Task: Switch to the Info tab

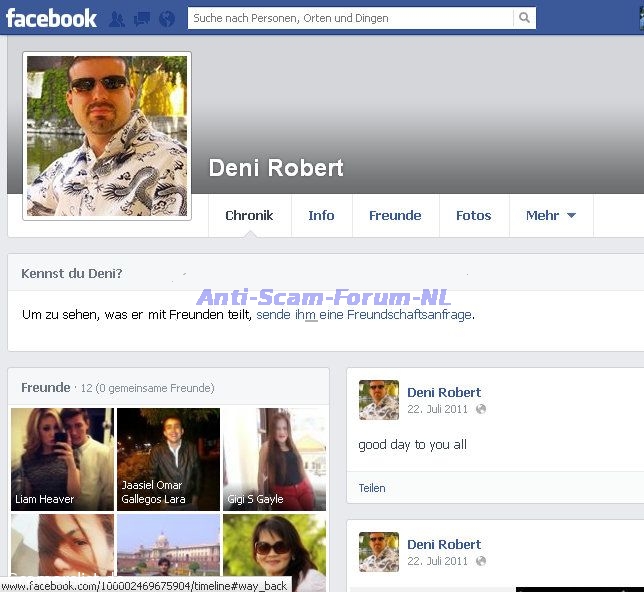Action: (x=321, y=215)
